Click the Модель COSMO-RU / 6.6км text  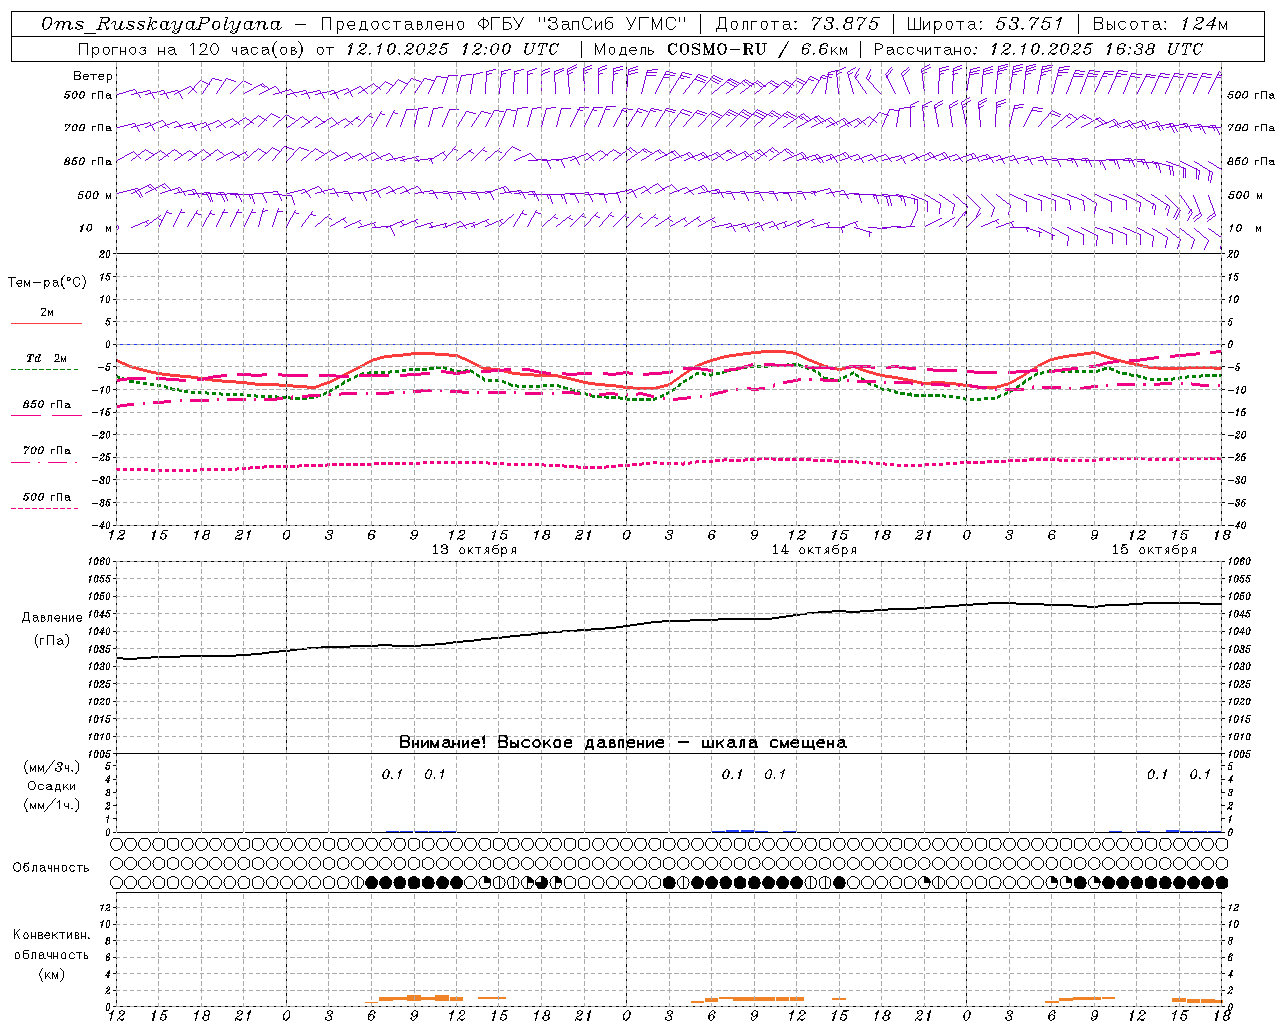[721, 49]
